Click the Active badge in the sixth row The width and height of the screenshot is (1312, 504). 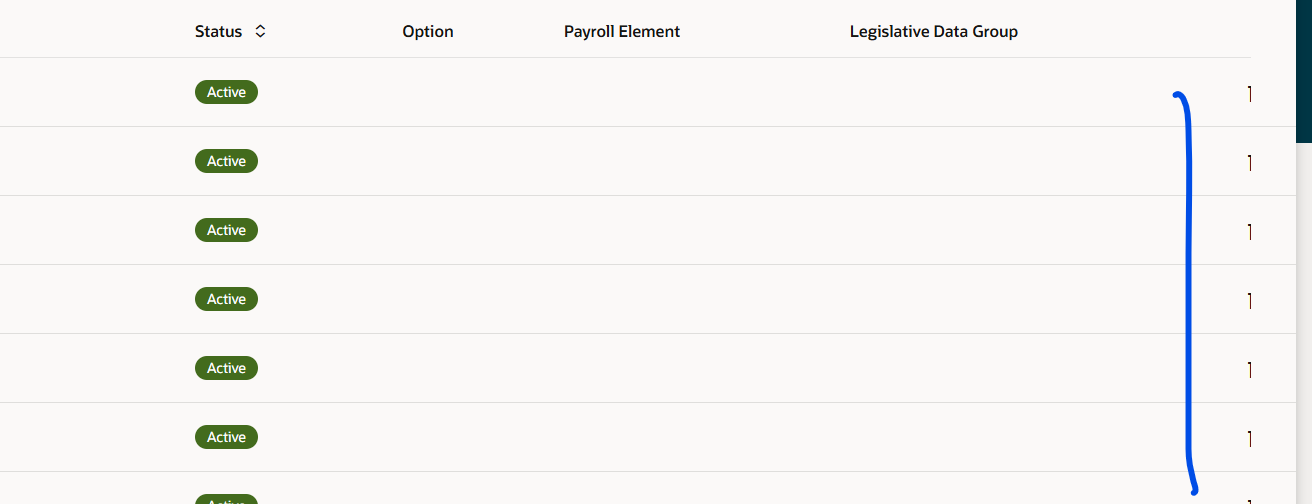226,437
